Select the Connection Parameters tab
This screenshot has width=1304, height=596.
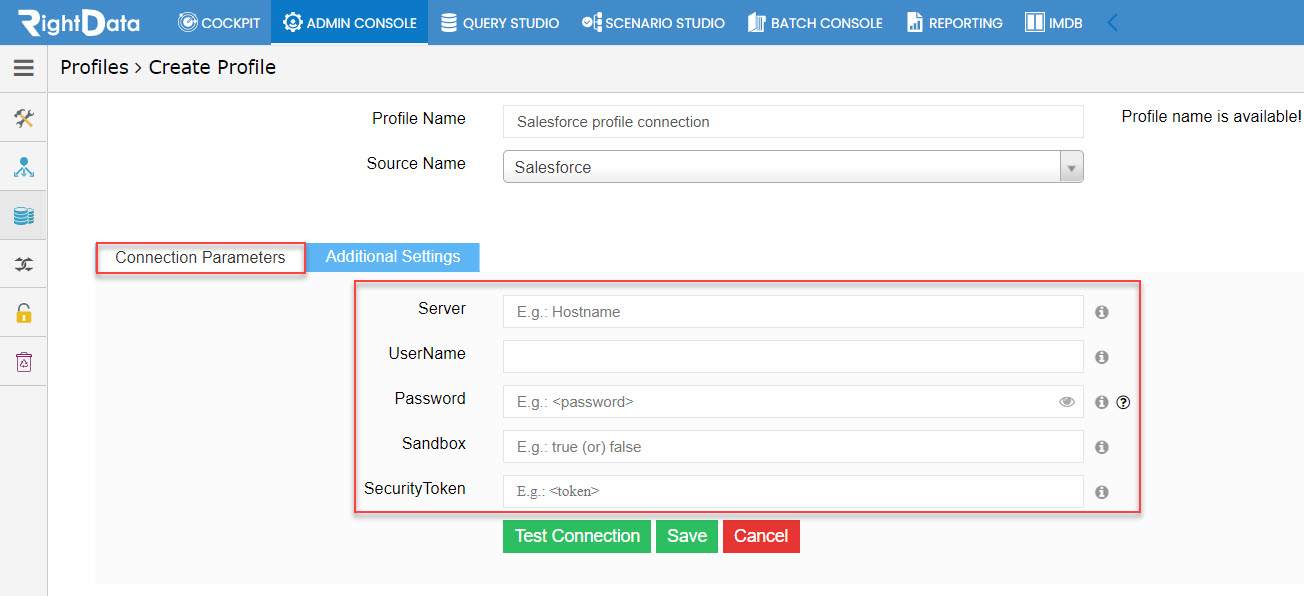point(200,257)
